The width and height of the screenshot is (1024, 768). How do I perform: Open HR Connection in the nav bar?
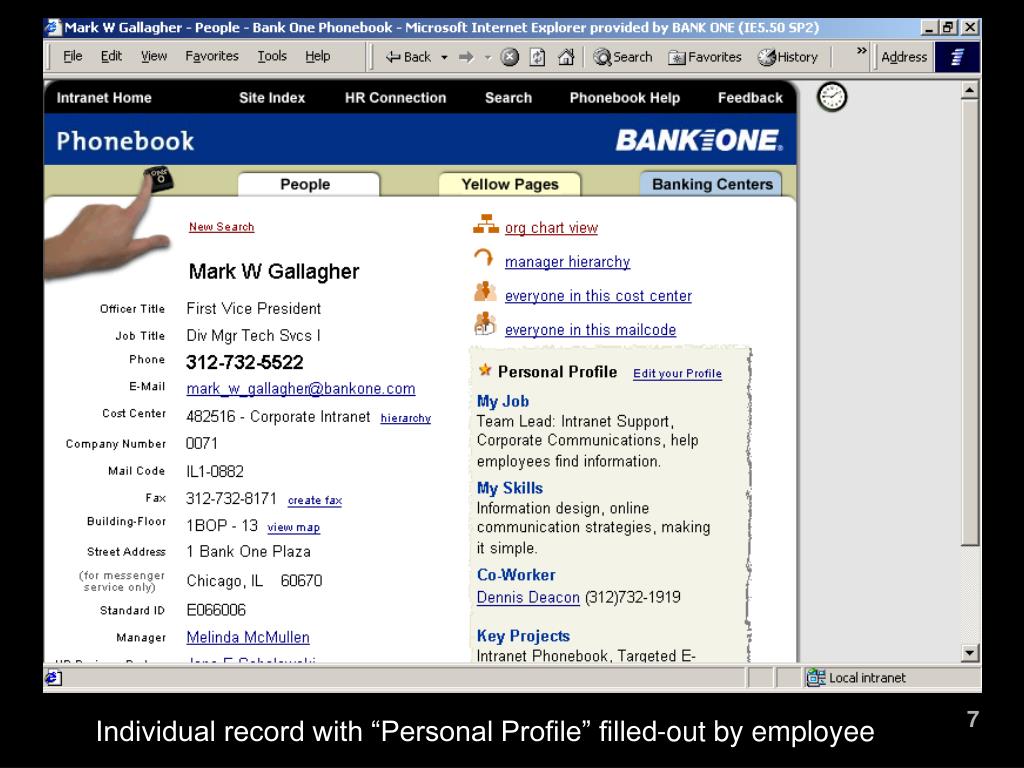[x=395, y=98]
